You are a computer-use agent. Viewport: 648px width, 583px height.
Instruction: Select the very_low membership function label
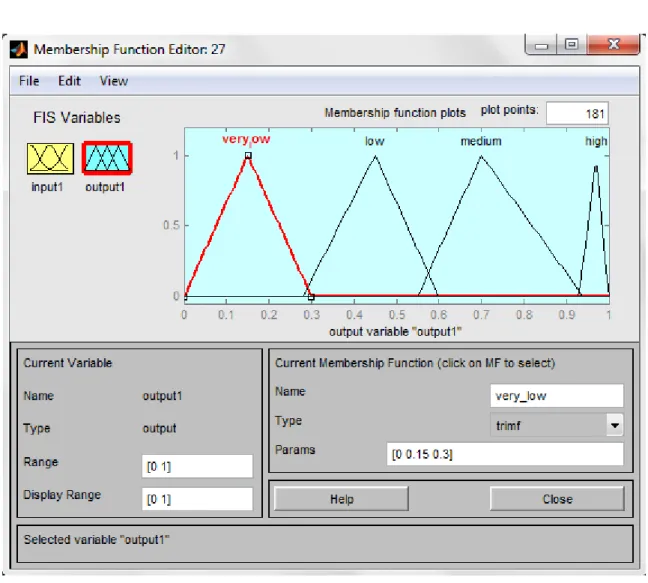246,139
